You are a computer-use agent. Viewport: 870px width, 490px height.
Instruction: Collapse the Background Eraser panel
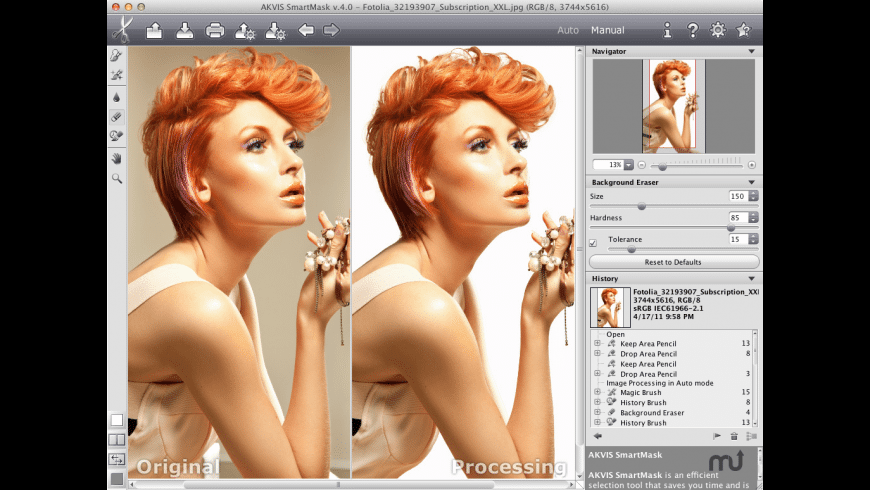(751, 182)
